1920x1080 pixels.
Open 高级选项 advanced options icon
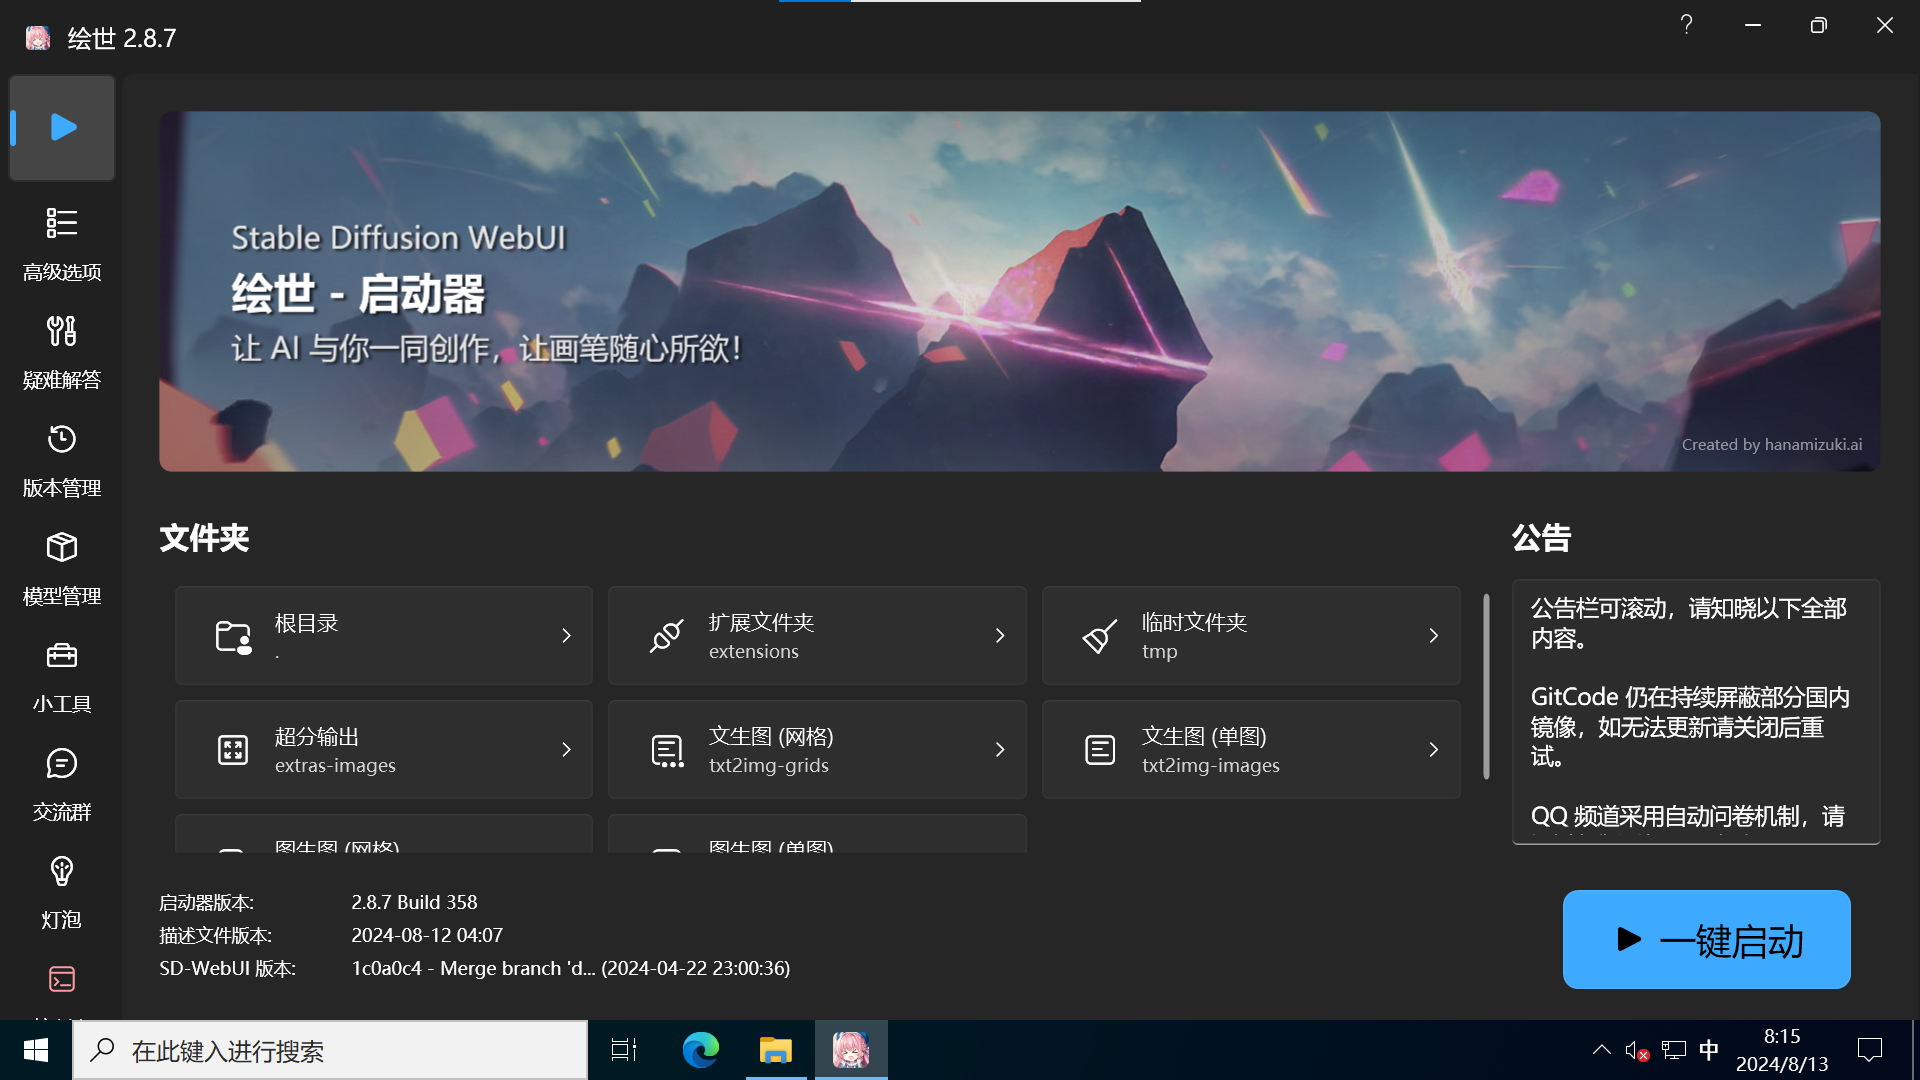click(62, 223)
